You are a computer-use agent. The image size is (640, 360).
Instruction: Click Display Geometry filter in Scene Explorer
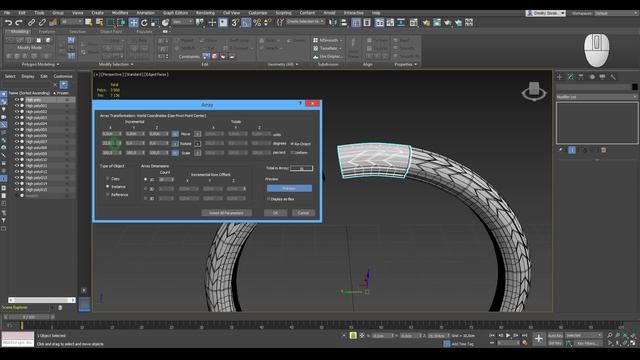4,94
